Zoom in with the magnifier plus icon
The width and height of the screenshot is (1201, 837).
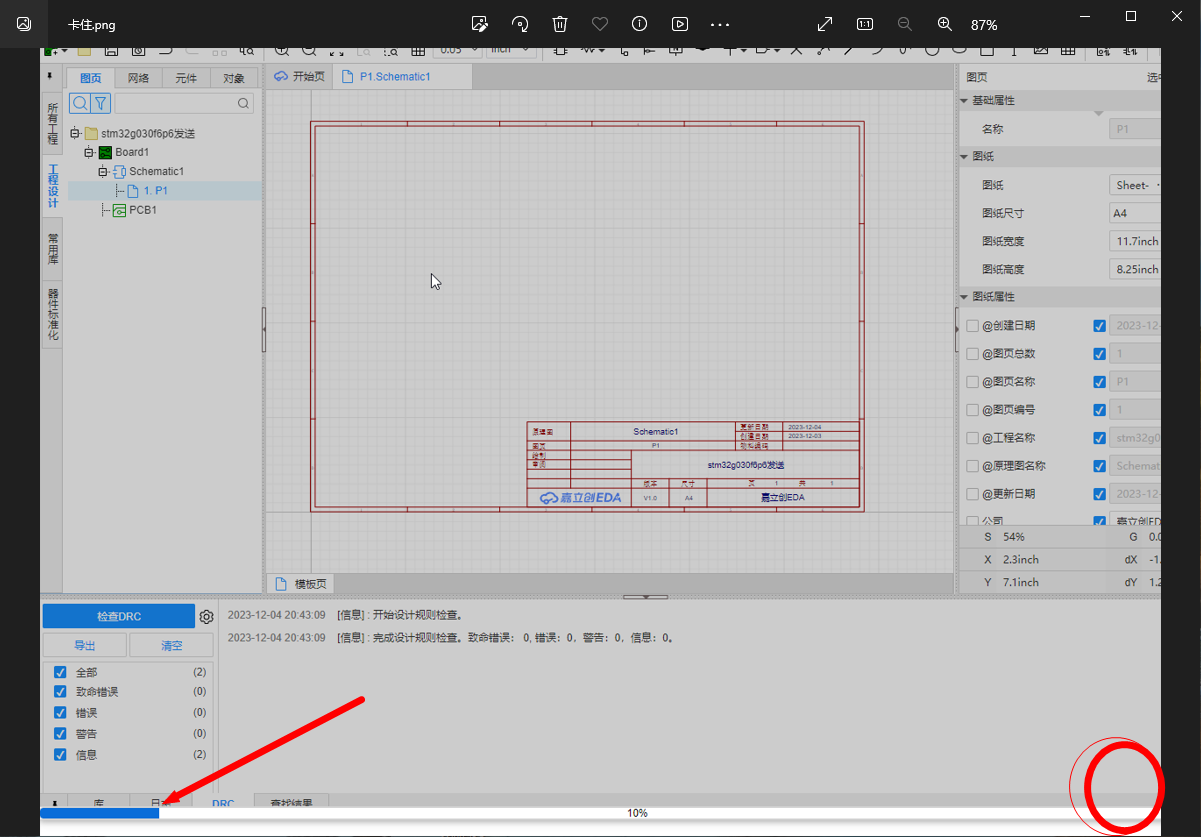click(944, 24)
